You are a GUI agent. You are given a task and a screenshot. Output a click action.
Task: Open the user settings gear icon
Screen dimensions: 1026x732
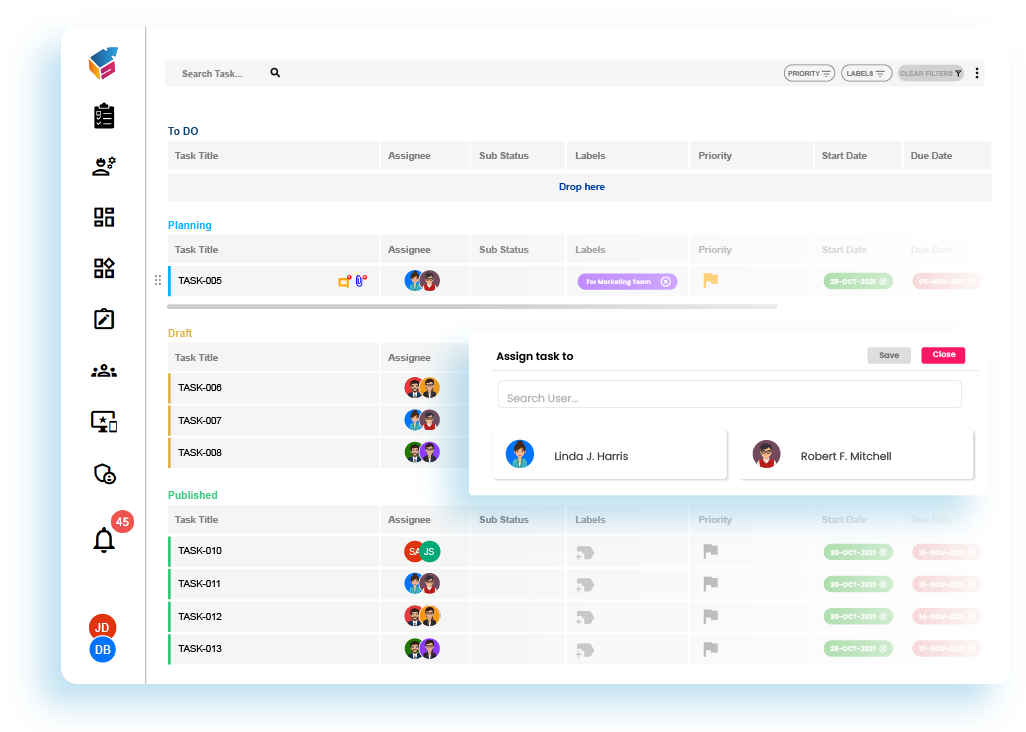coord(103,166)
